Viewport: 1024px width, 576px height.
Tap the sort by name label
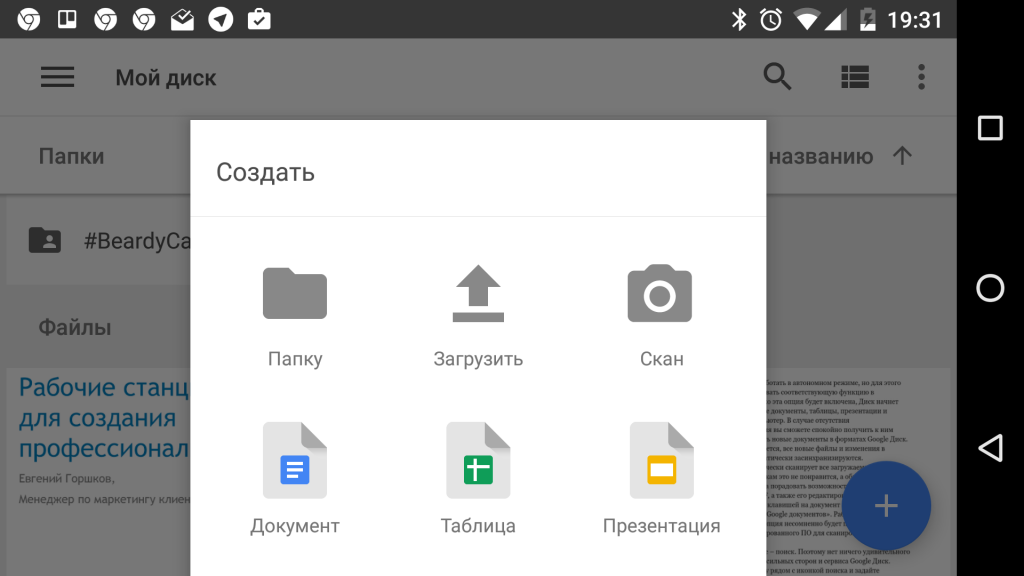(820, 156)
